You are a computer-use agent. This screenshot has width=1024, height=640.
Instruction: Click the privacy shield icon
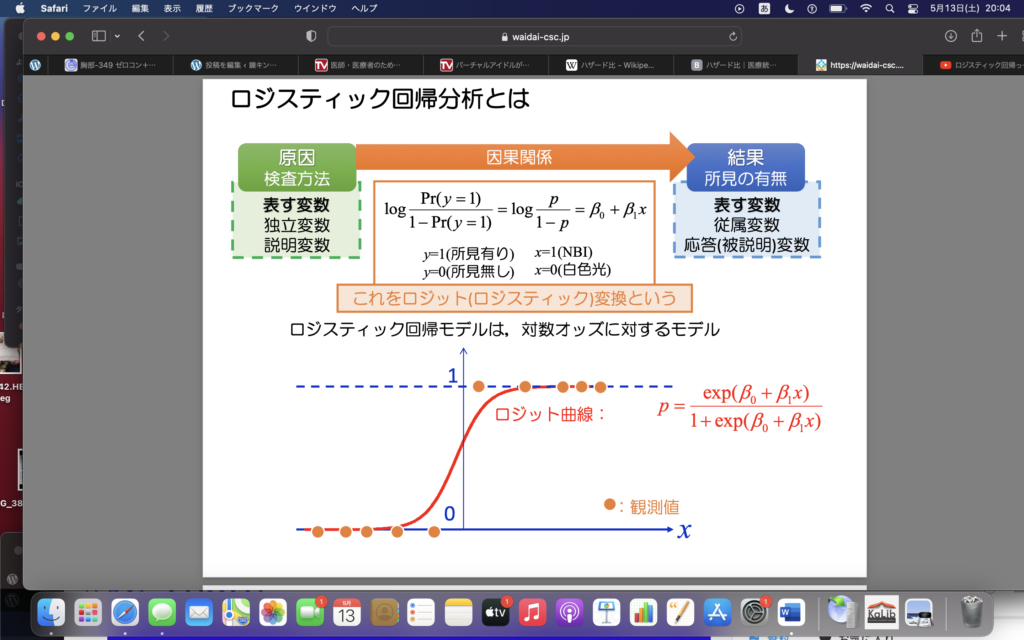(x=311, y=36)
